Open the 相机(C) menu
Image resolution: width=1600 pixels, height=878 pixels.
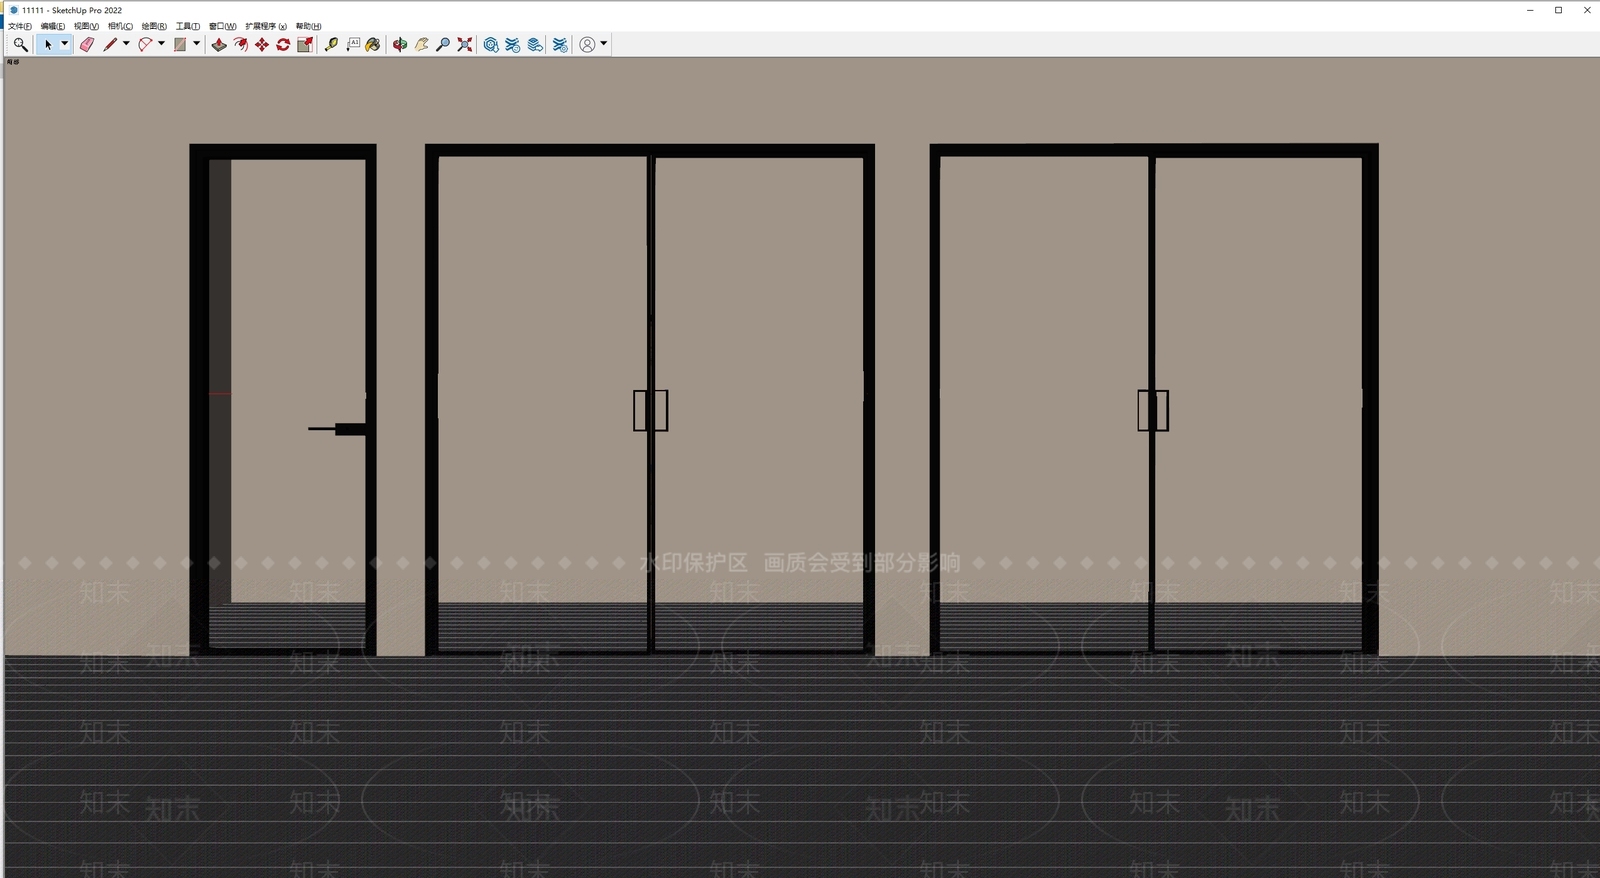120,26
